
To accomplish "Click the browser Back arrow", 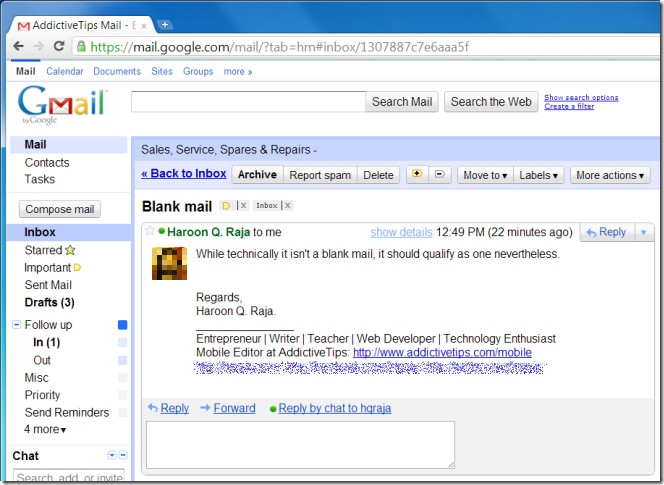I will pyautogui.click(x=18, y=46).
